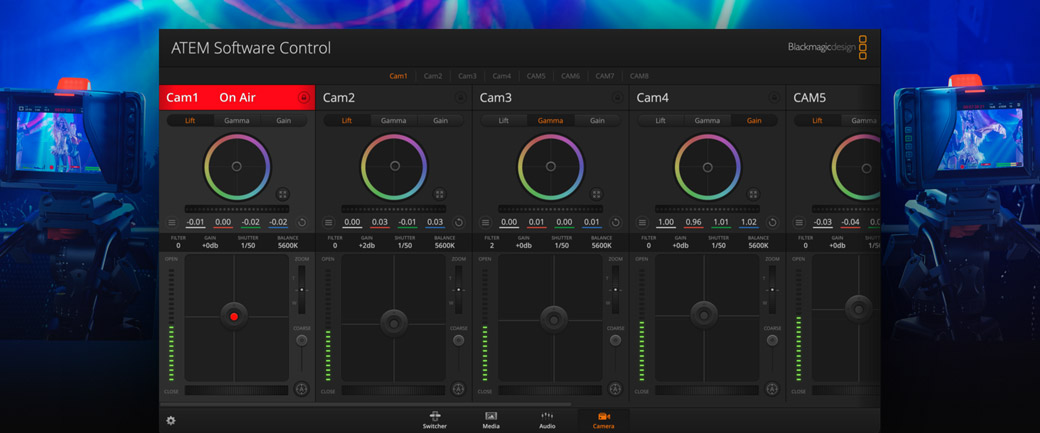This screenshot has width=1040, height=433.
Task: Select Gain mode for Cam2
Action: (x=440, y=121)
